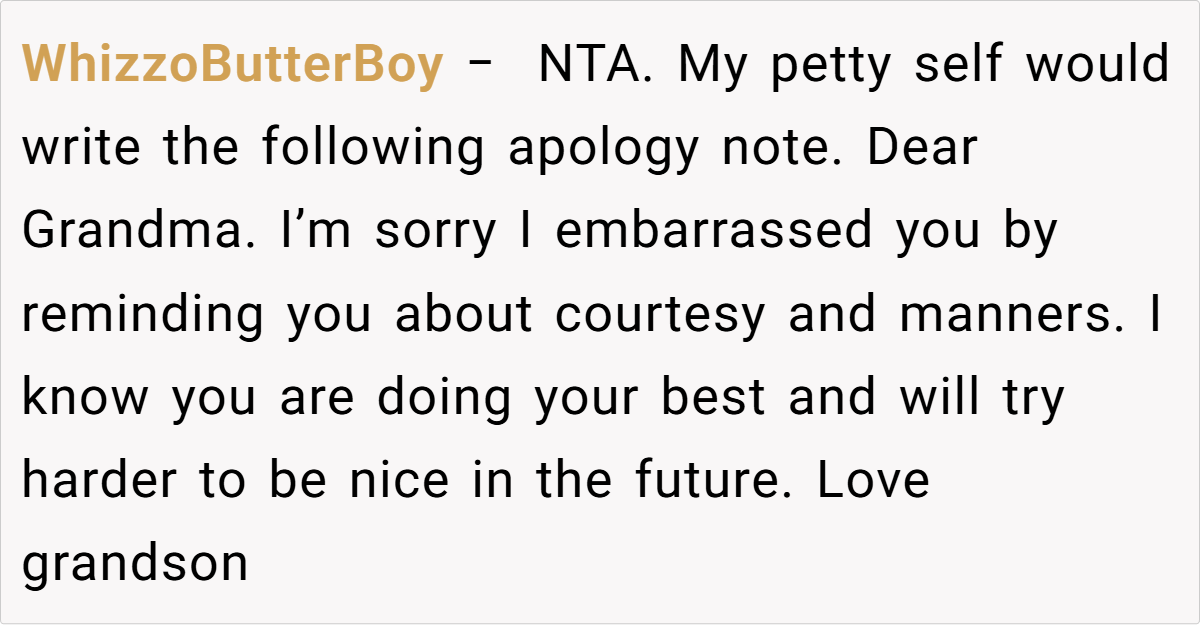Place cursor on the word 'Dear'
Viewport: 1200px width, 625px height.
921,149
